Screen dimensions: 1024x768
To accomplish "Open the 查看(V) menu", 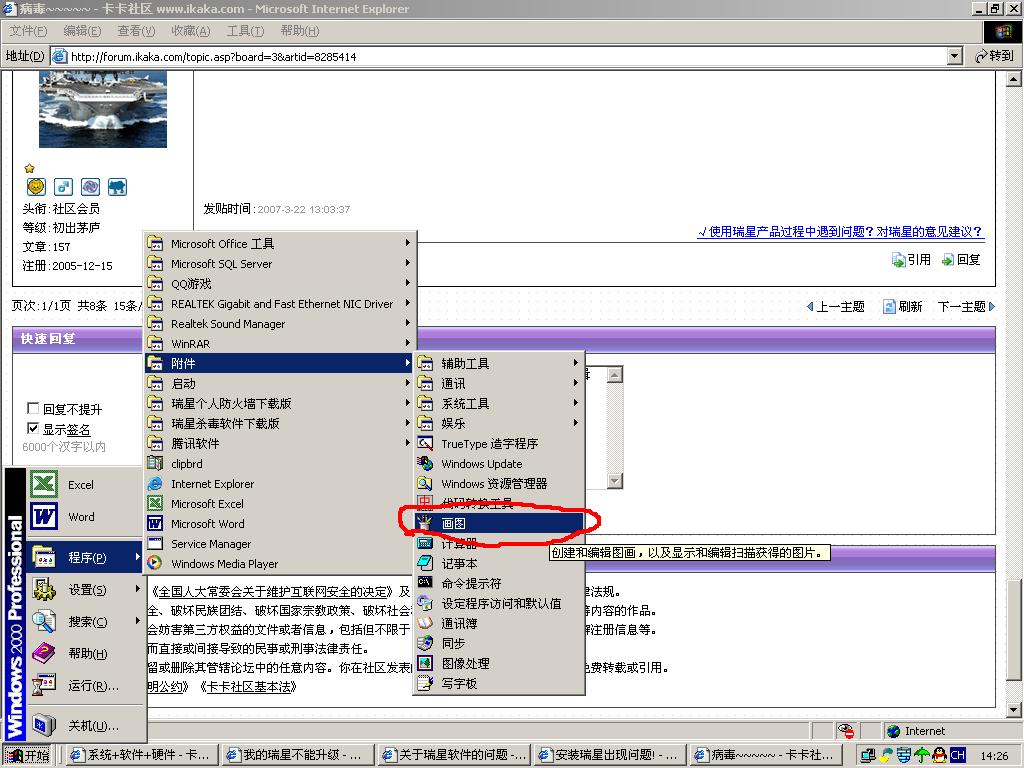I will coord(136,31).
